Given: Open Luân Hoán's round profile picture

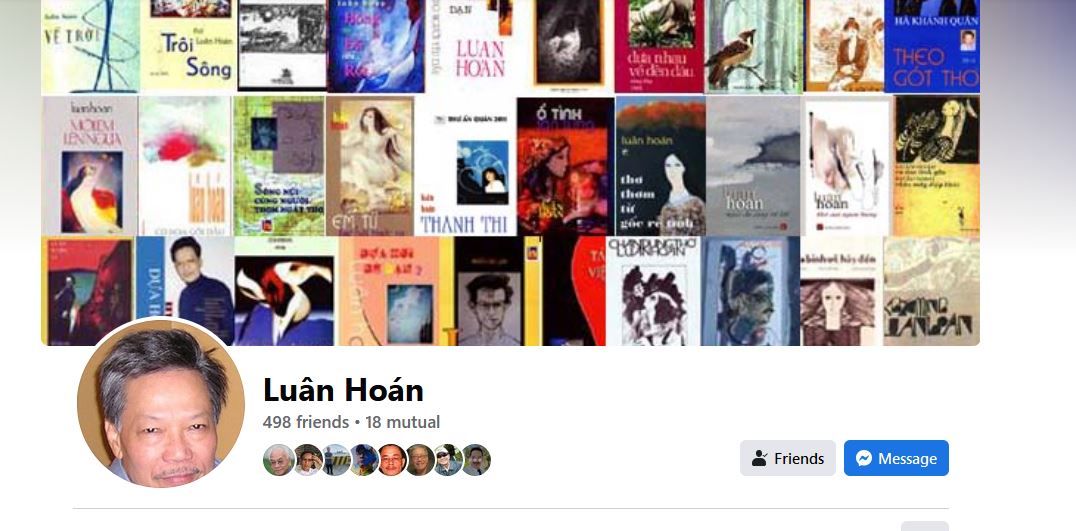Looking at the screenshot, I should point(161,403).
